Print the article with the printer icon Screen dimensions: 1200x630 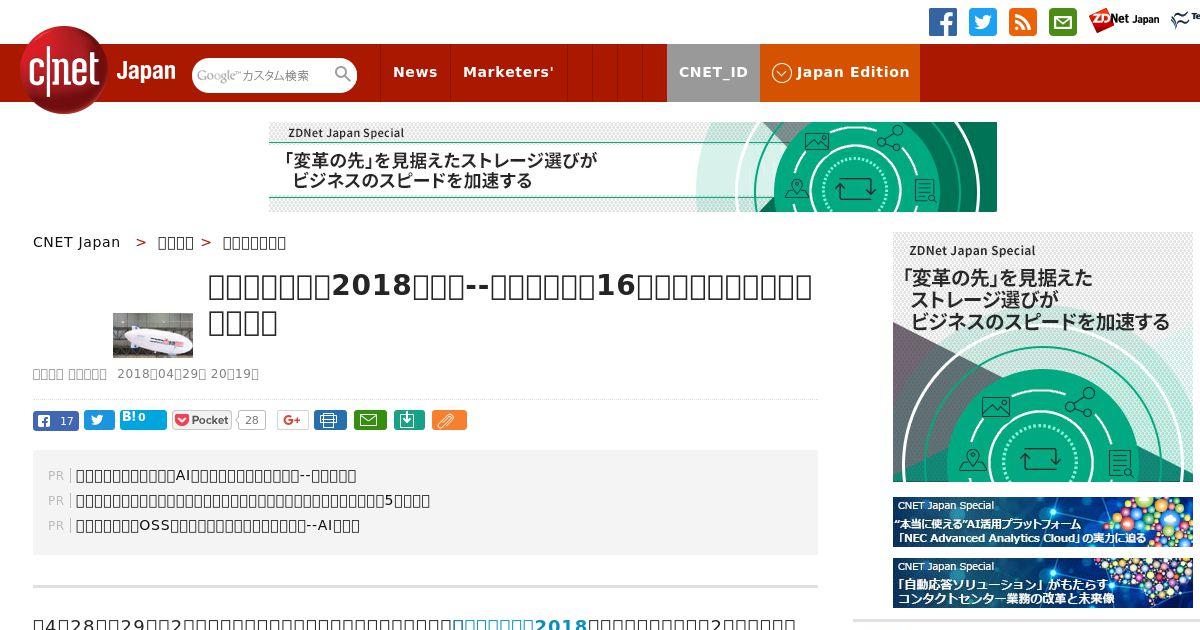[x=330, y=420]
